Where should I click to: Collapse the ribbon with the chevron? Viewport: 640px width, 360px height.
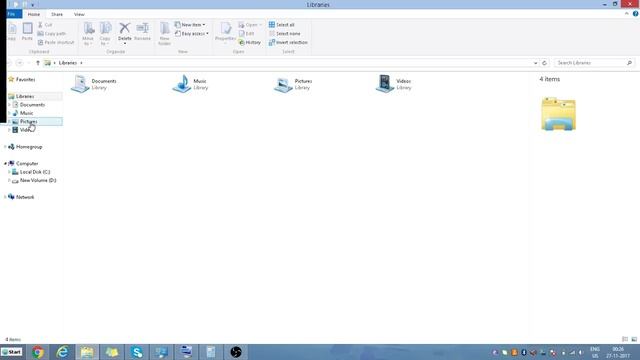(x=627, y=14)
